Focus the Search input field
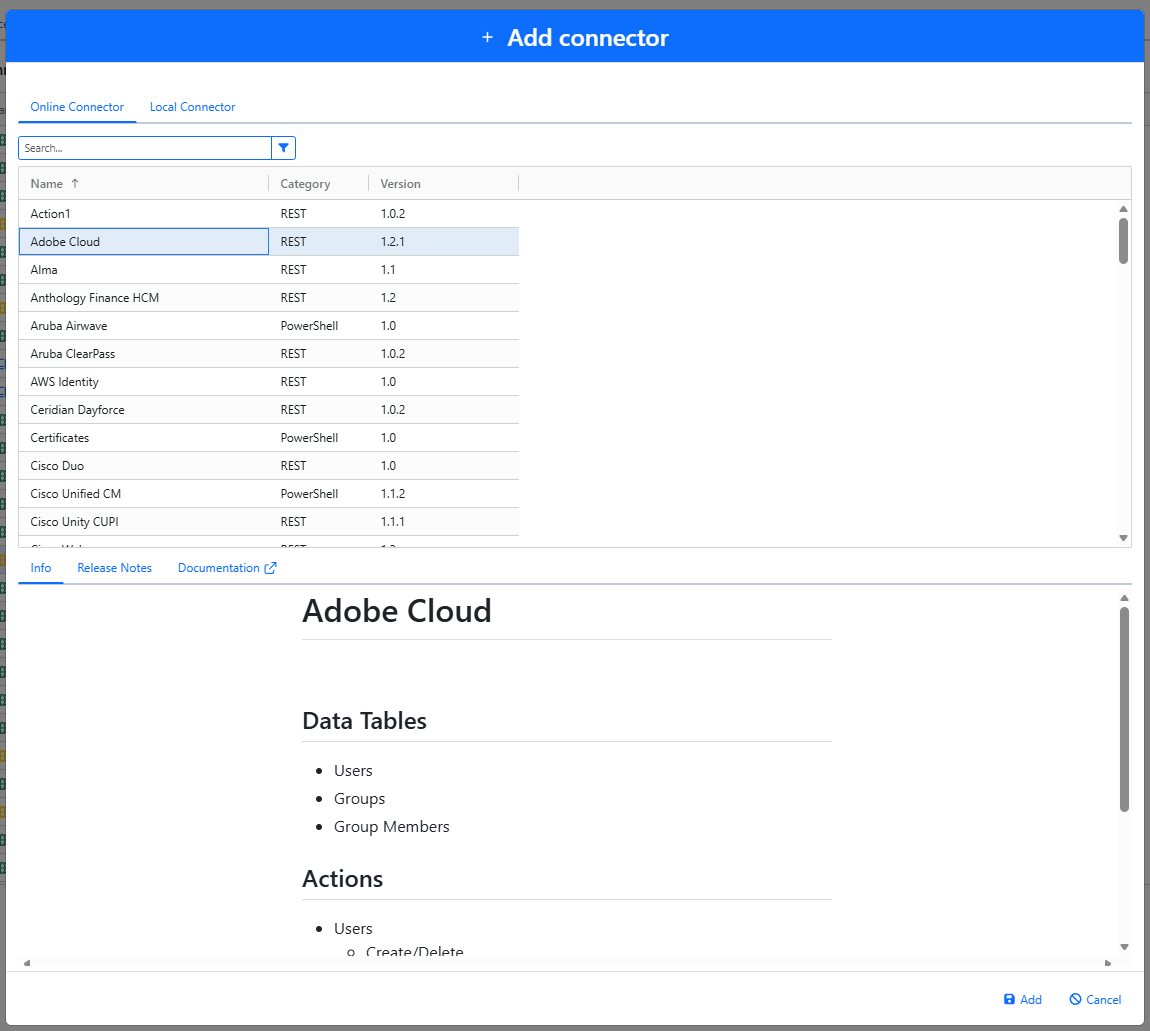The image size is (1150, 1031). [x=144, y=148]
